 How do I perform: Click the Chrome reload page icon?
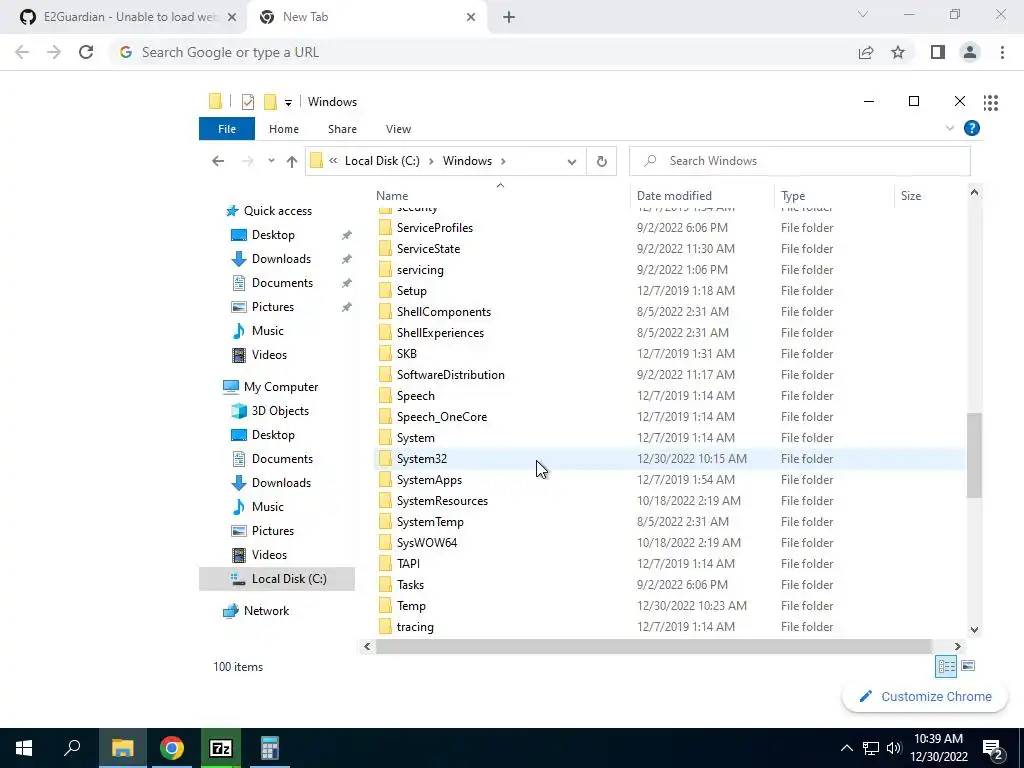(86, 52)
